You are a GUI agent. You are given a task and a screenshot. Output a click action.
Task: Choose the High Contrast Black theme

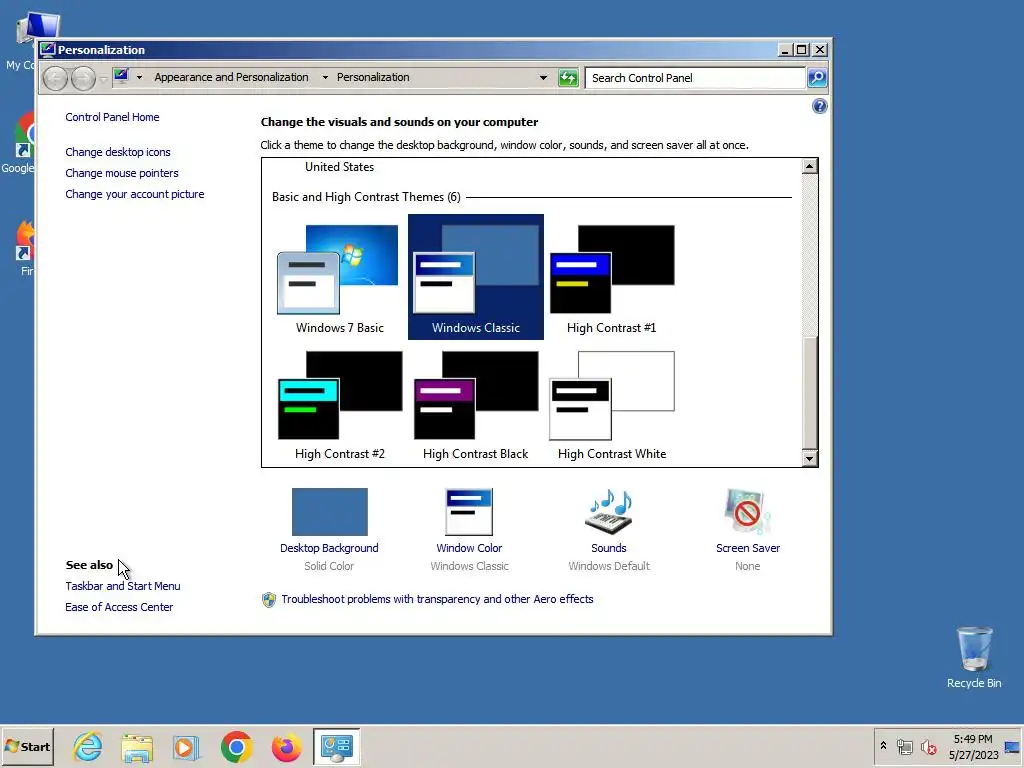(475, 405)
